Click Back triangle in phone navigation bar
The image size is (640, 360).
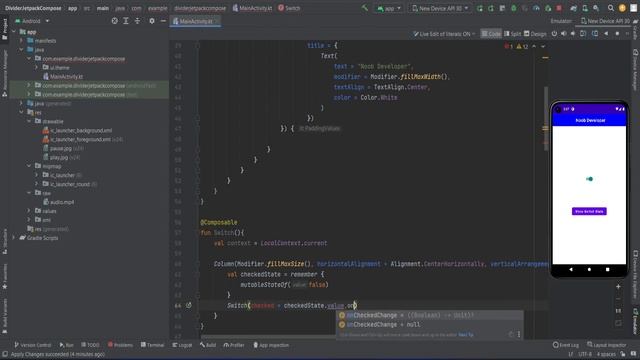(571, 269)
